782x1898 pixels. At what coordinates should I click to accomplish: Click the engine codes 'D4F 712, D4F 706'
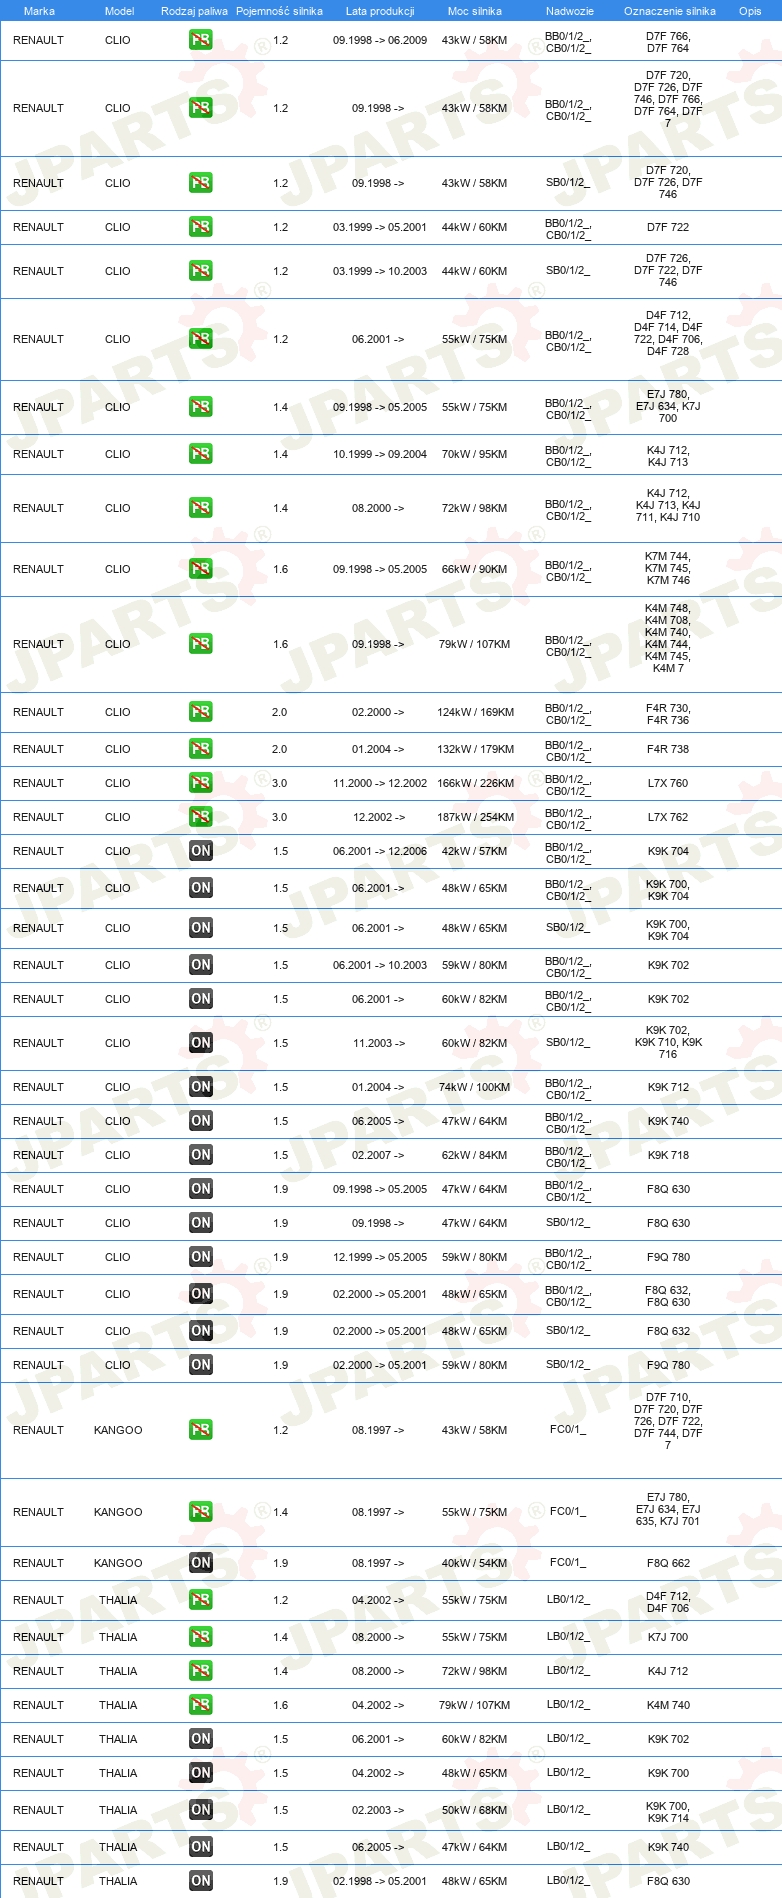(668, 1602)
